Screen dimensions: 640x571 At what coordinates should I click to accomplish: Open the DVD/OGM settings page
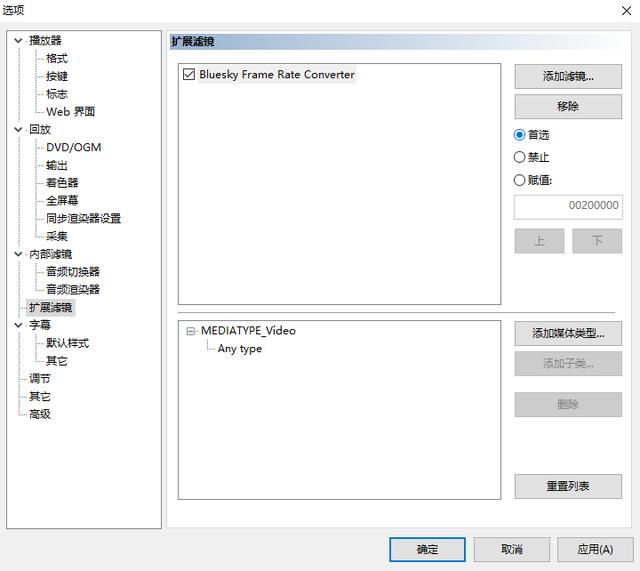pyautogui.click(x=73, y=147)
